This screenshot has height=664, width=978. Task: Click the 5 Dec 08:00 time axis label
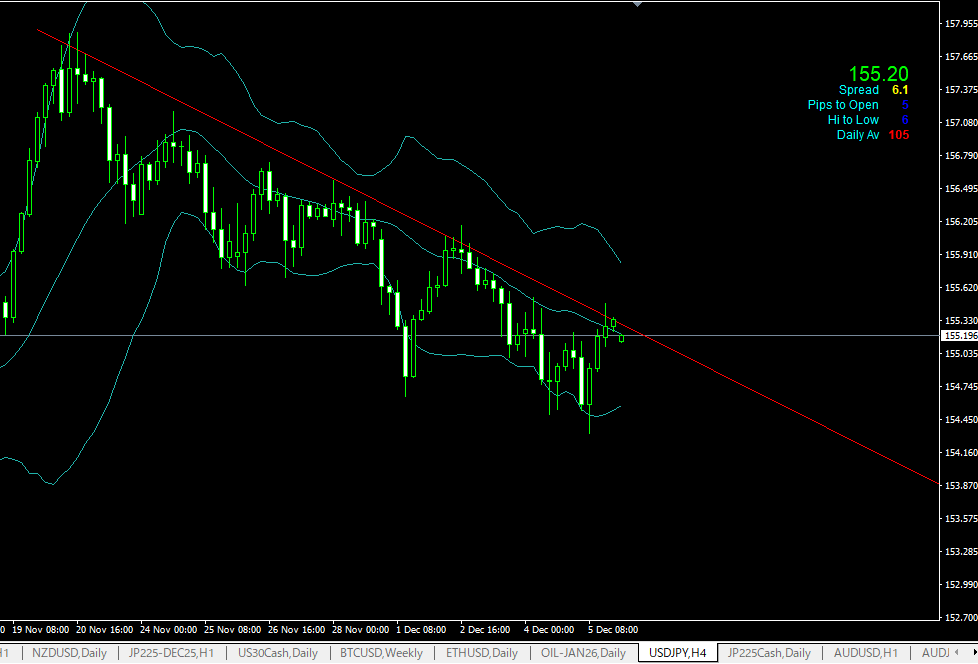tap(612, 630)
